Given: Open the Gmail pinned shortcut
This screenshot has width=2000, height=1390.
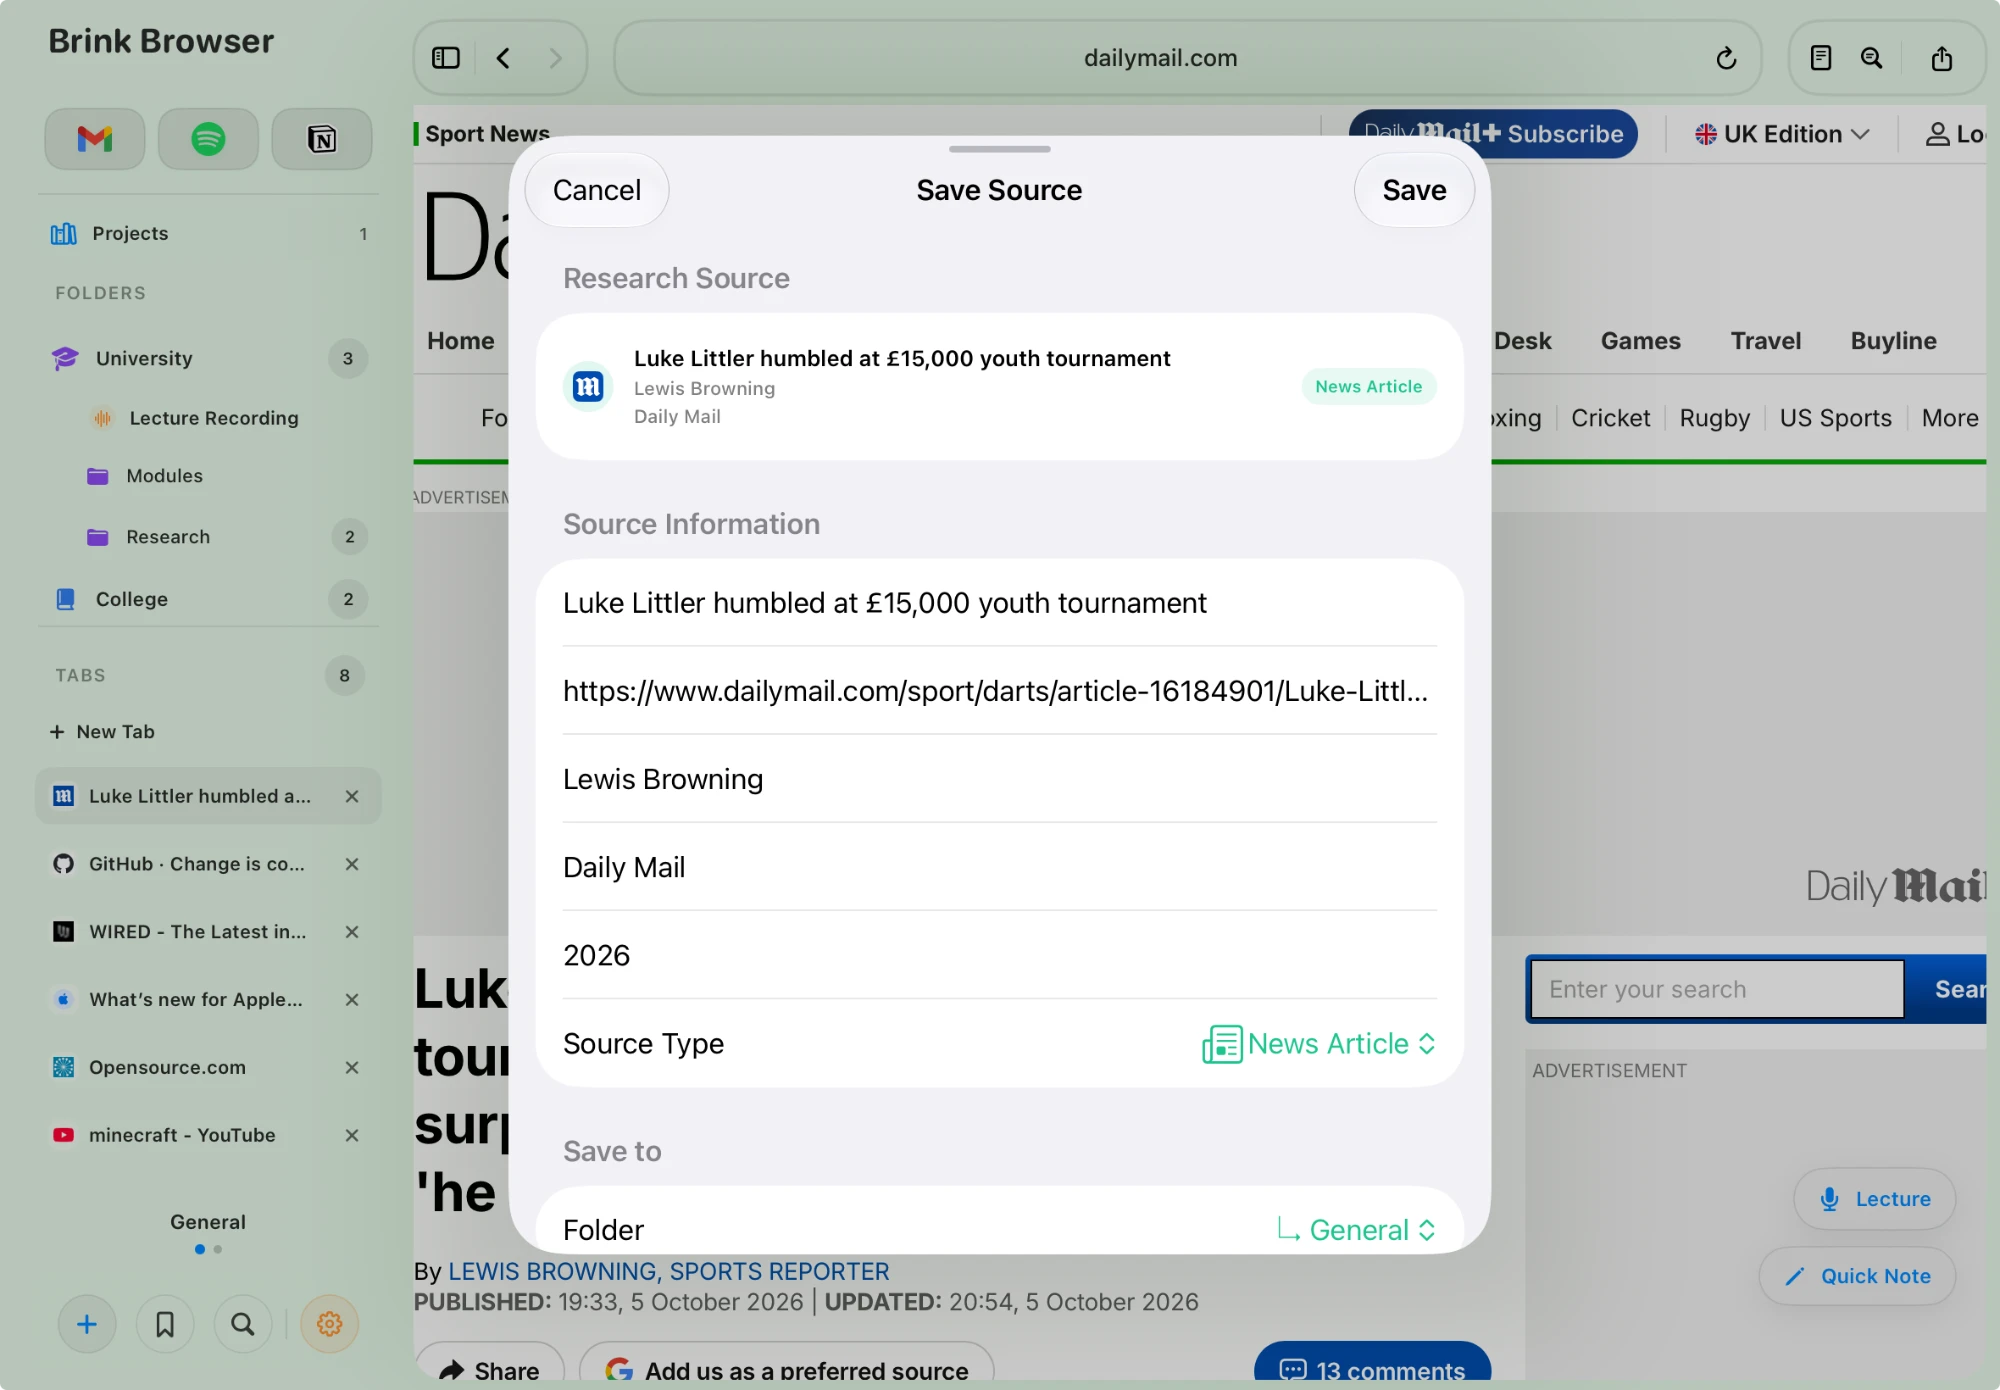Looking at the screenshot, I should tap(95, 139).
